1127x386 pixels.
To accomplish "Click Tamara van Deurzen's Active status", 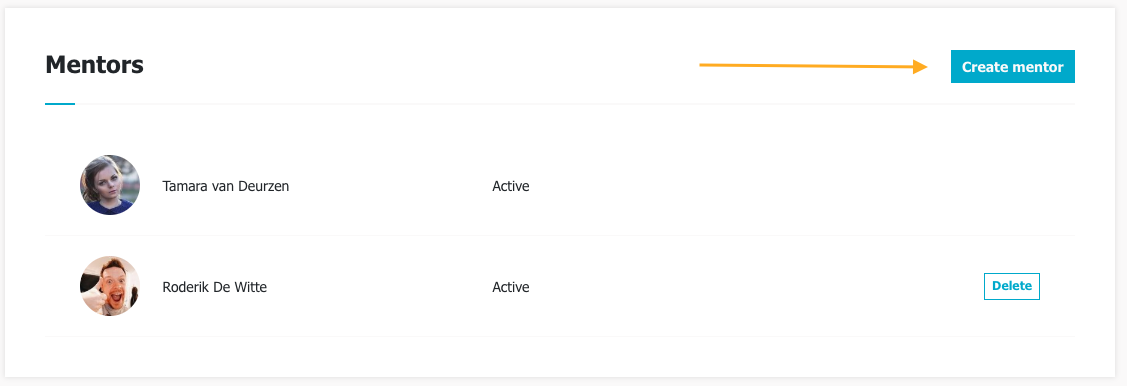I will 510,186.
